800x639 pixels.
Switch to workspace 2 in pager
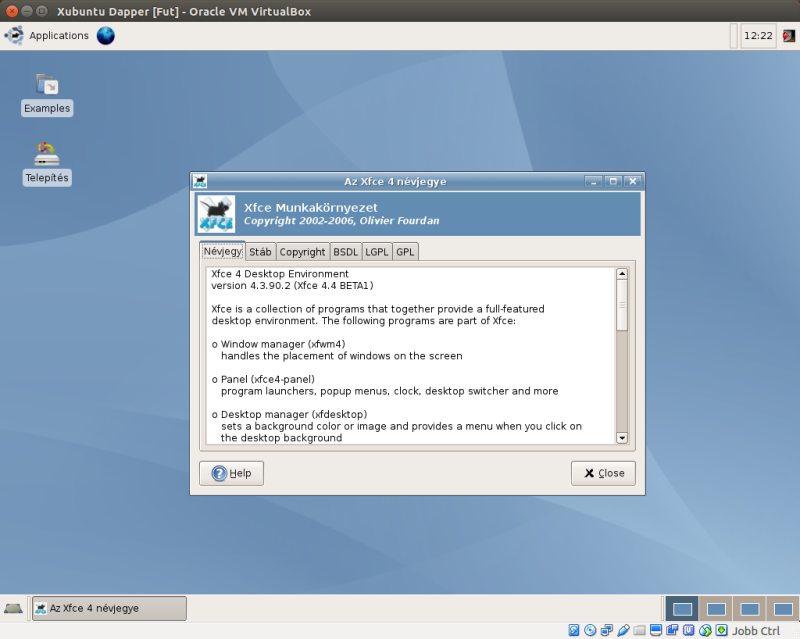[x=716, y=609]
